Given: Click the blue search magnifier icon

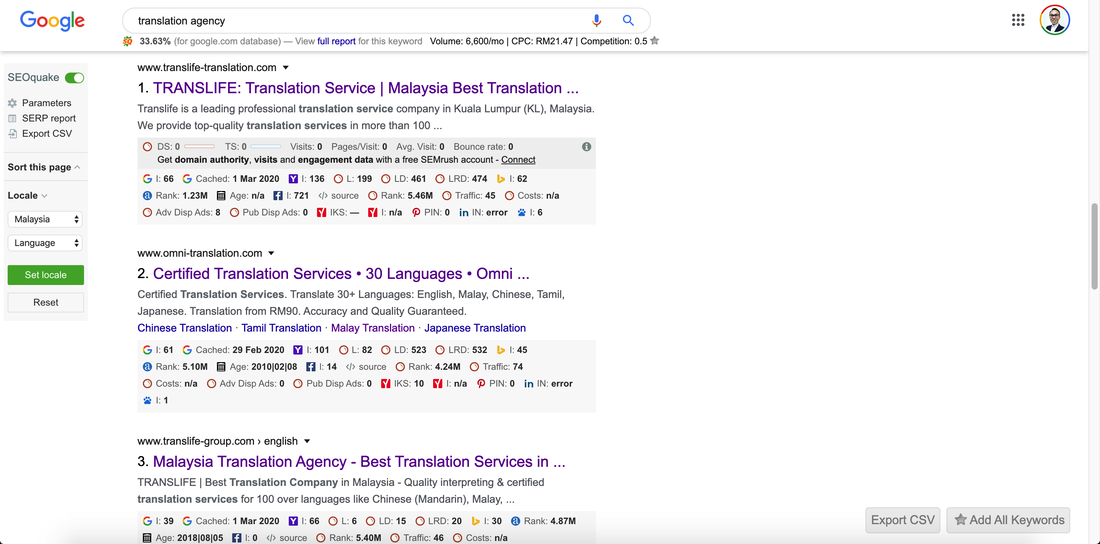Looking at the screenshot, I should click(628, 20).
